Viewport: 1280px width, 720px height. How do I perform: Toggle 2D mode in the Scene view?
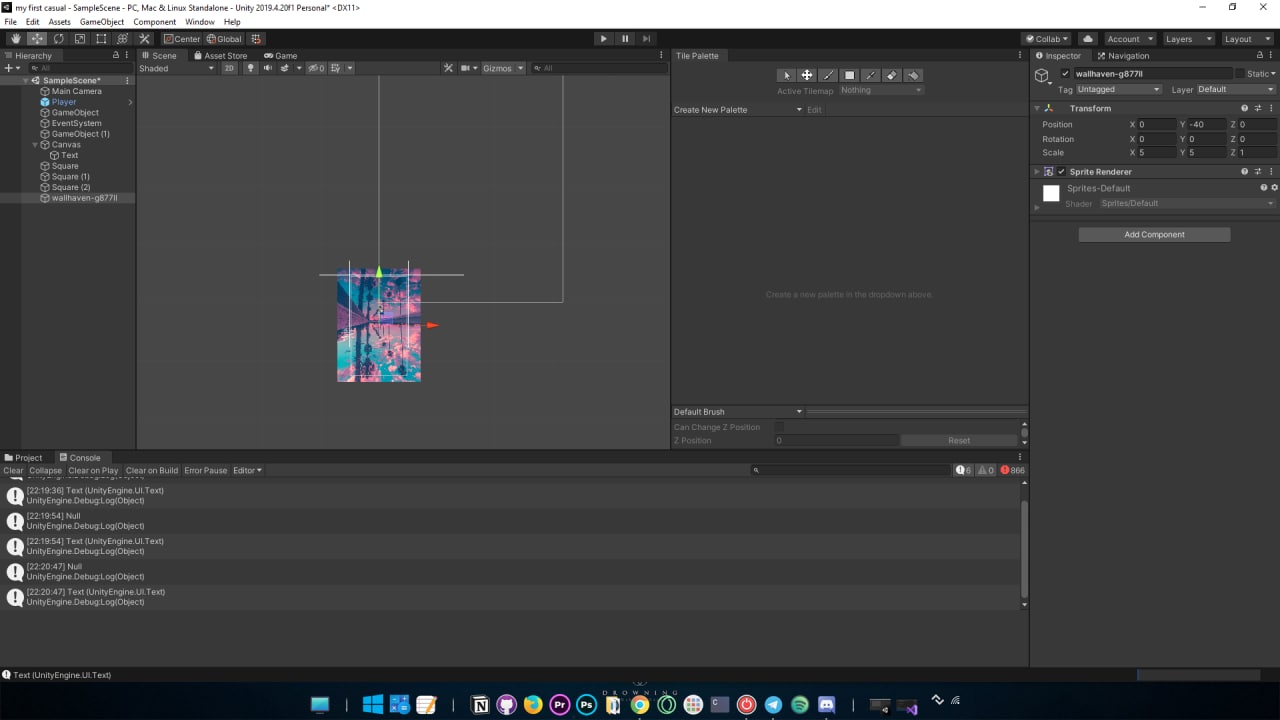click(229, 68)
